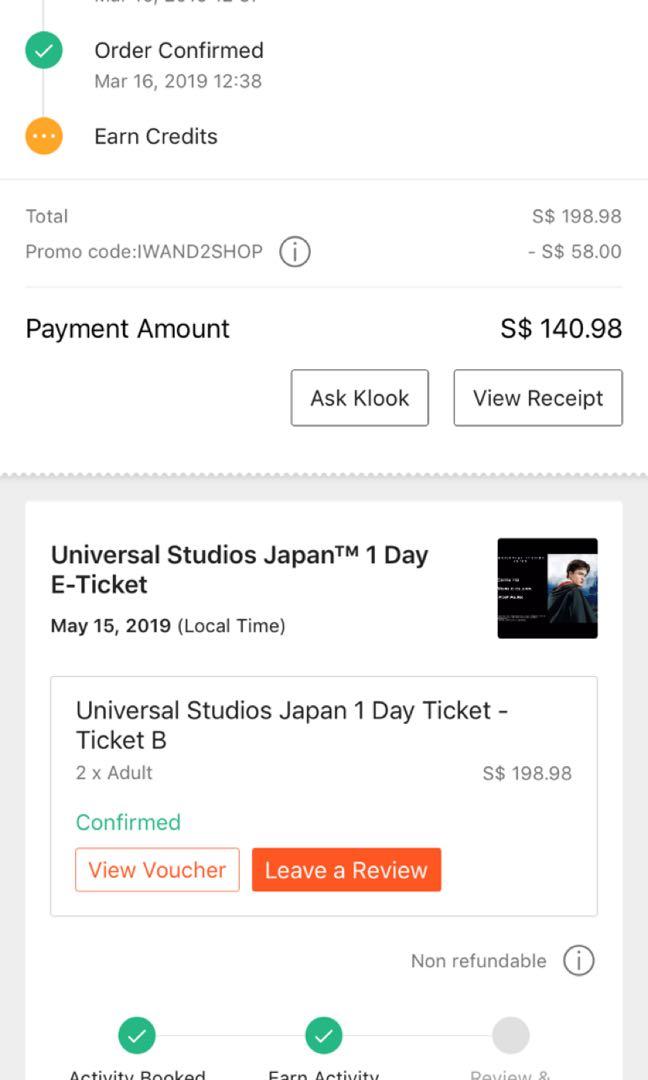The height and width of the screenshot is (1080, 648).
Task: Click the Payment Amount S$ 140.98 value
Action: (561, 329)
